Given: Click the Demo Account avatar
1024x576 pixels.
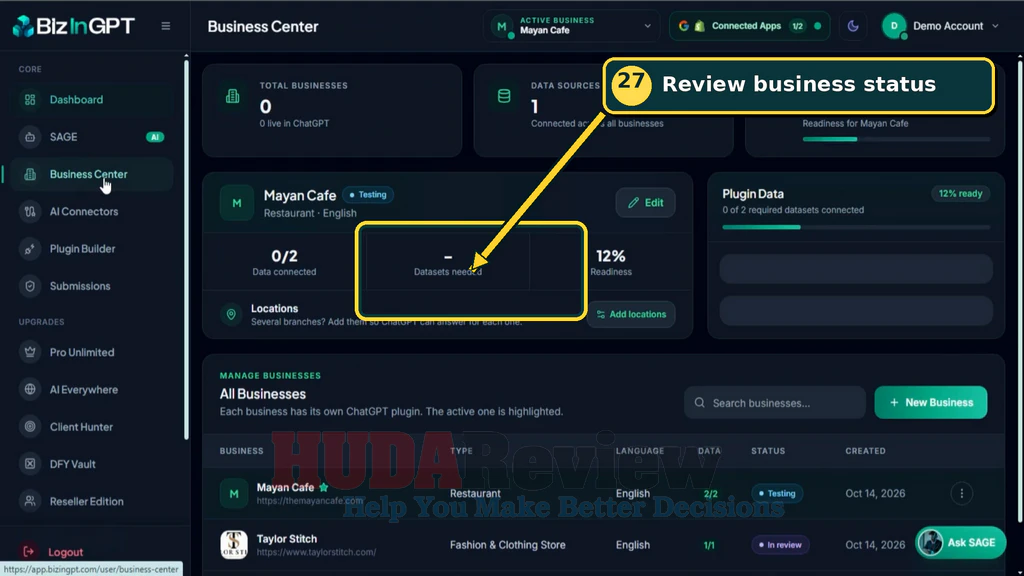Looking at the screenshot, I should 894,26.
